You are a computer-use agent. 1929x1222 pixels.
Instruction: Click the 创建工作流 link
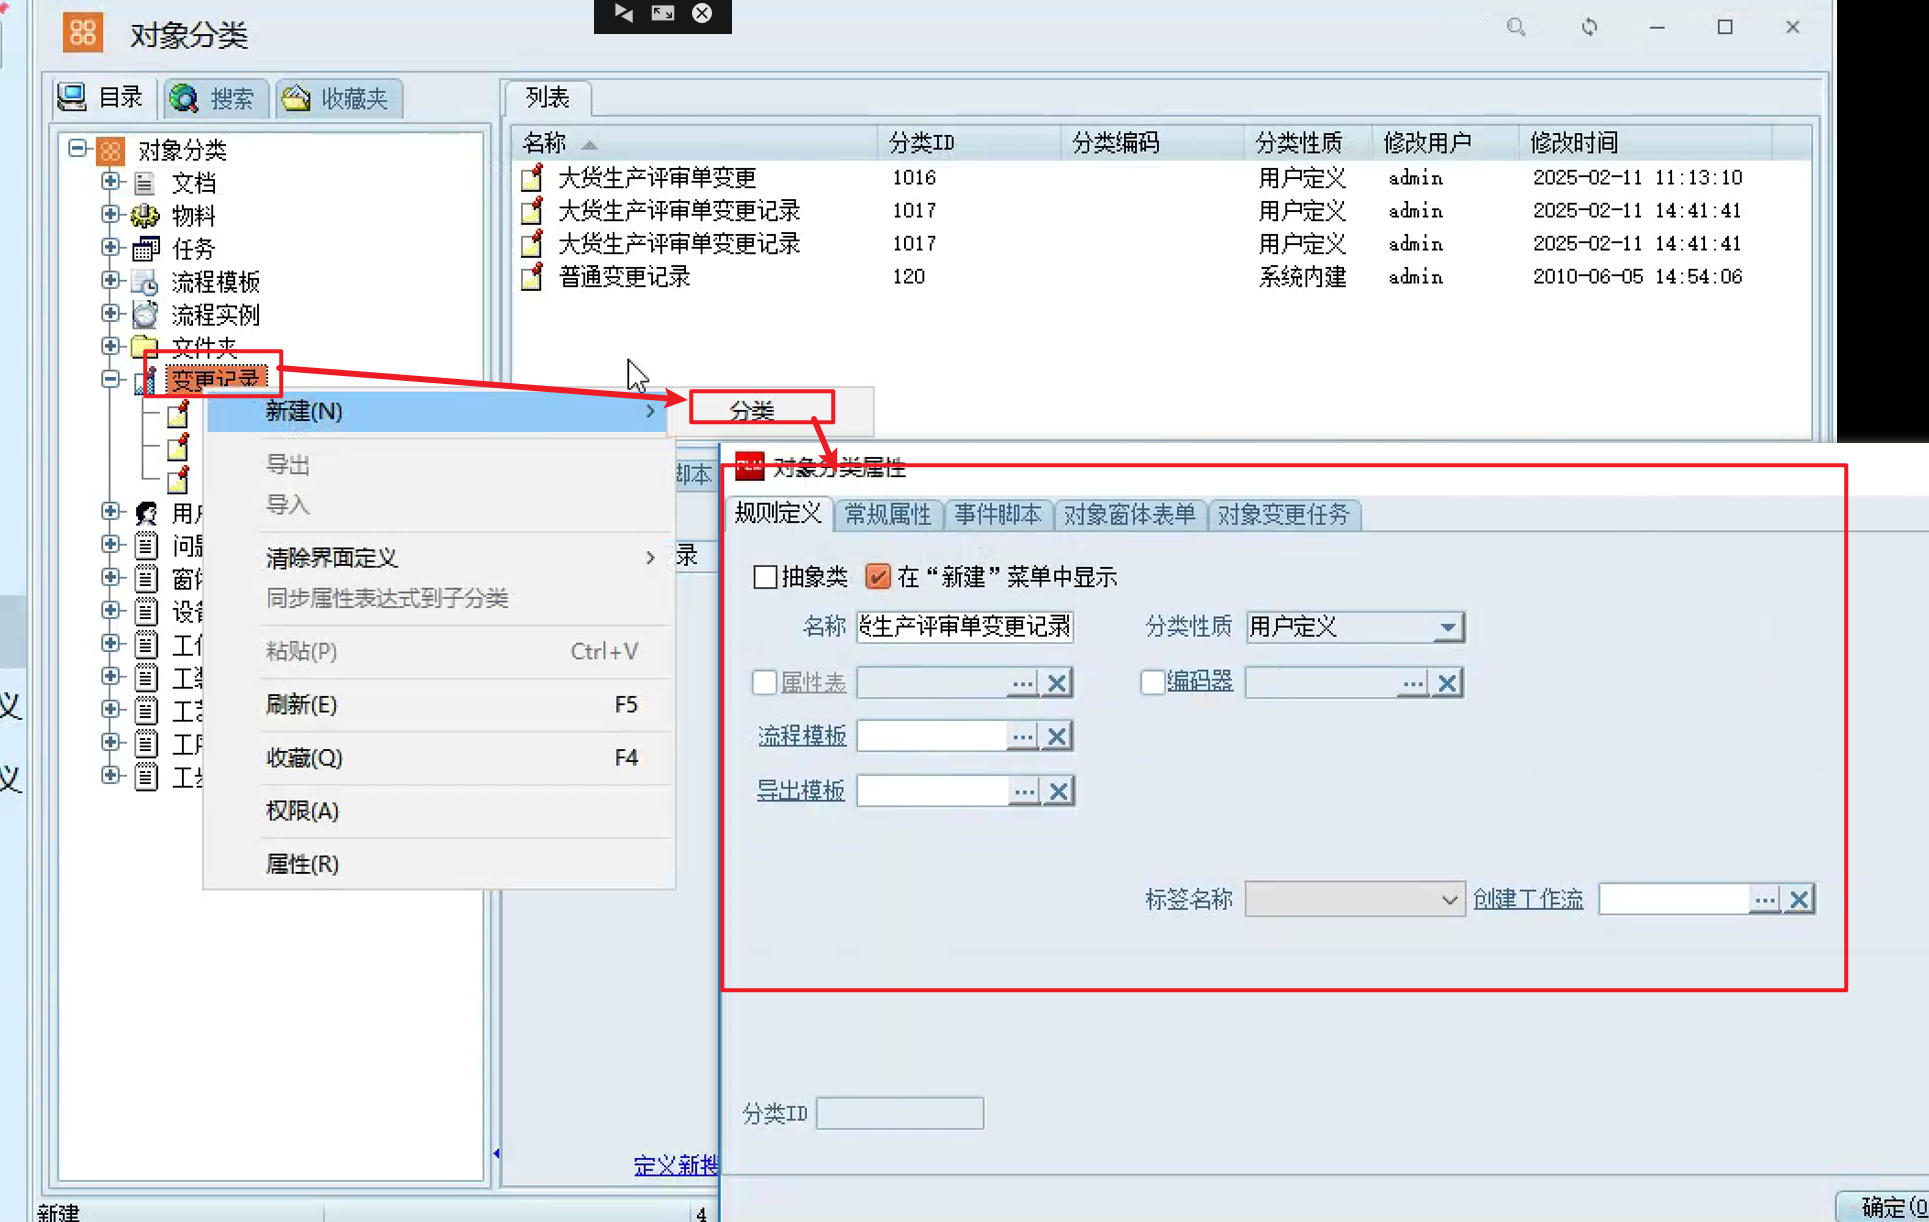coord(1528,899)
